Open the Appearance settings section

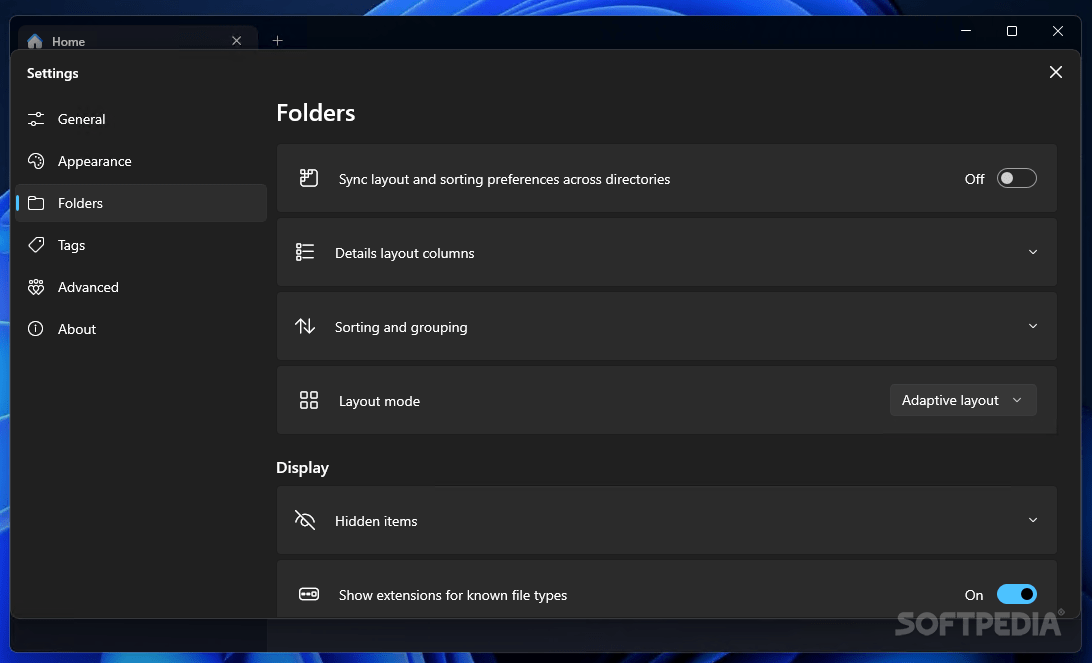[141, 161]
